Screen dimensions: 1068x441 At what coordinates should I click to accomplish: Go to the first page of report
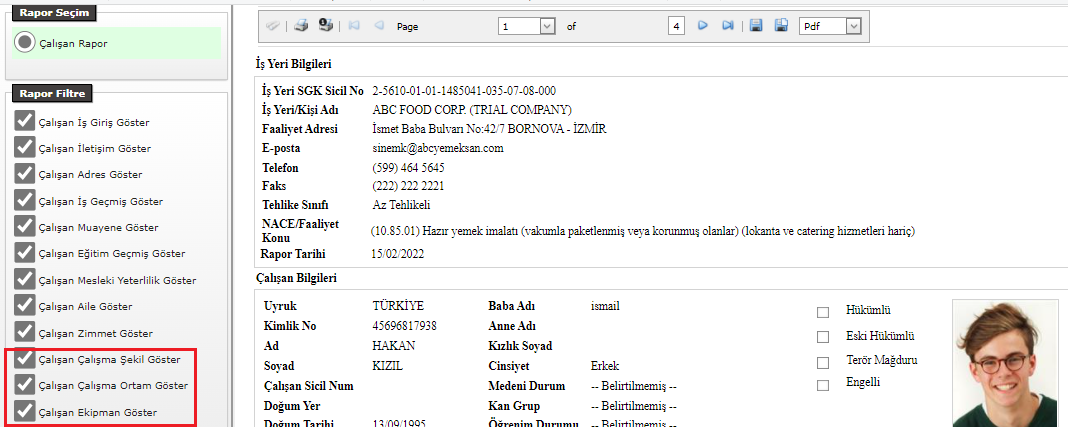click(354, 26)
